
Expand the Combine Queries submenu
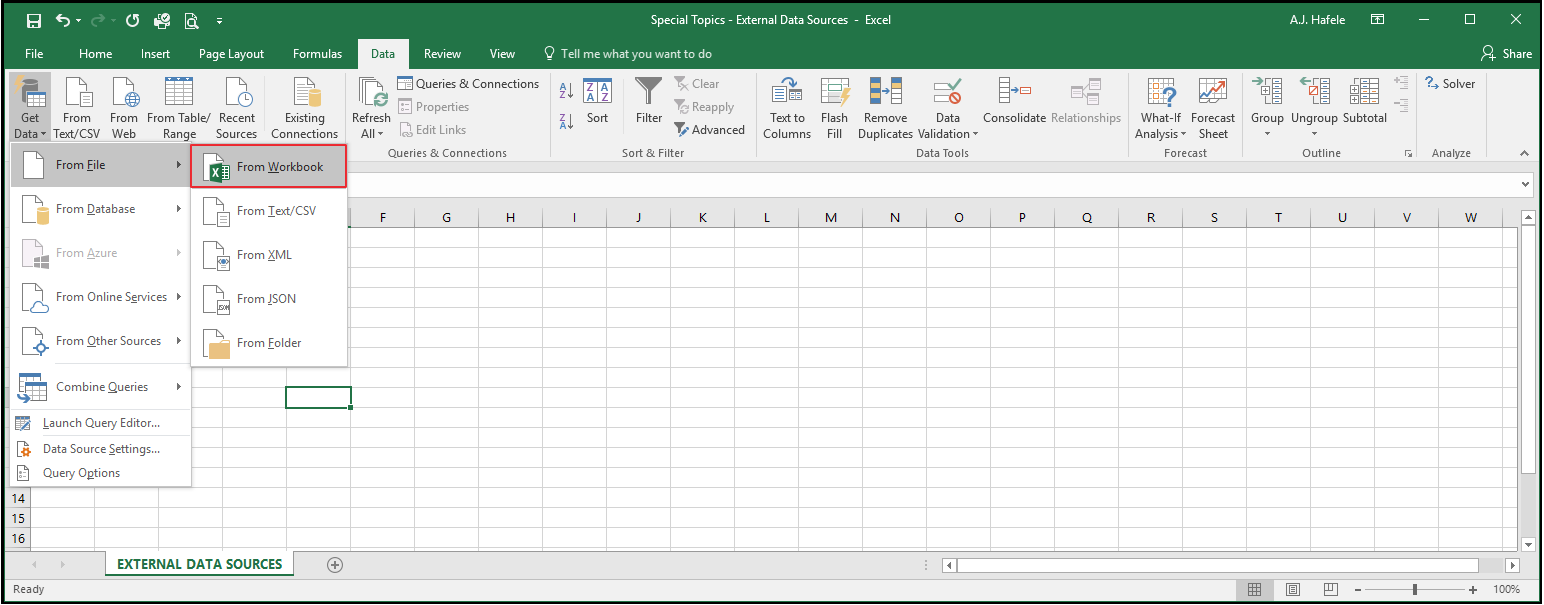[x=100, y=387]
